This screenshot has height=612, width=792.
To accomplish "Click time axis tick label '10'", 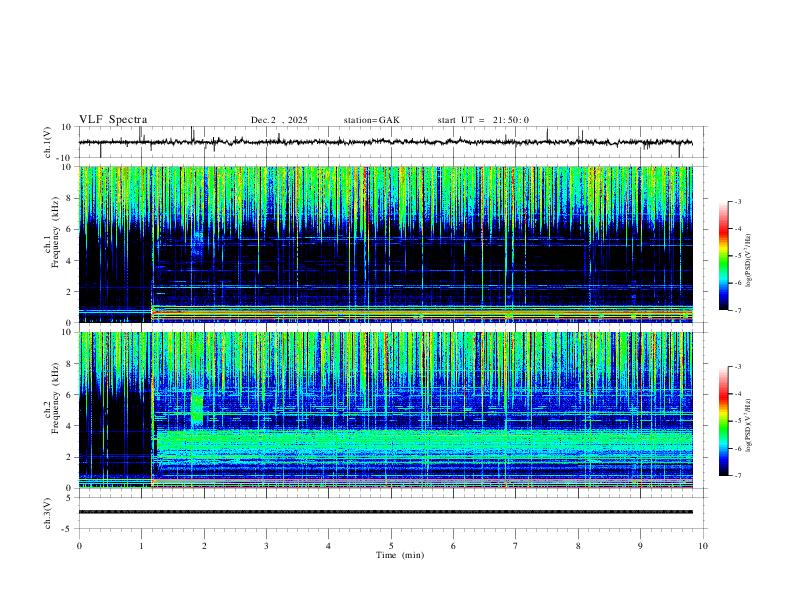I will pyautogui.click(x=703, y=546).
